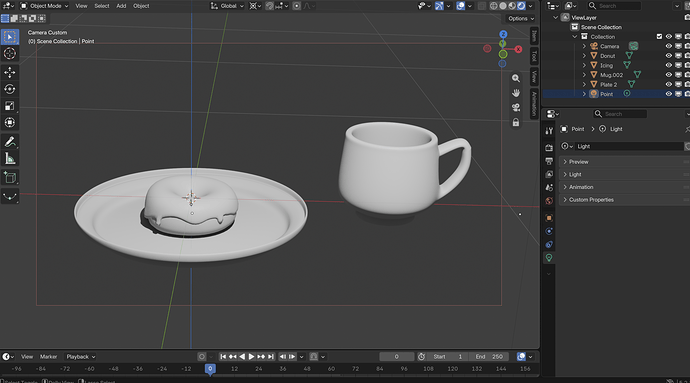Select the Scale tool
Screen dimensions: 690x383
[x=10, y=106]
